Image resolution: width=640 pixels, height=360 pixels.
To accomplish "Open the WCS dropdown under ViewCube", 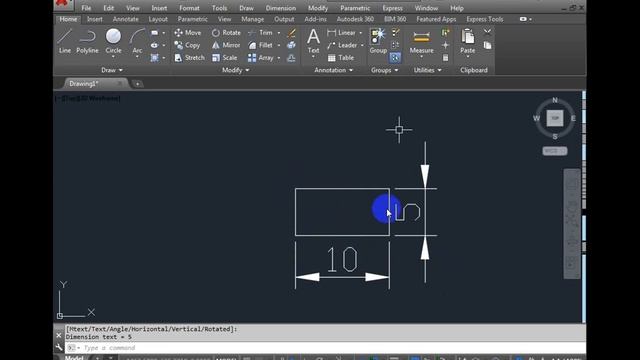I will pyautogui.click(x=554, y=151).
